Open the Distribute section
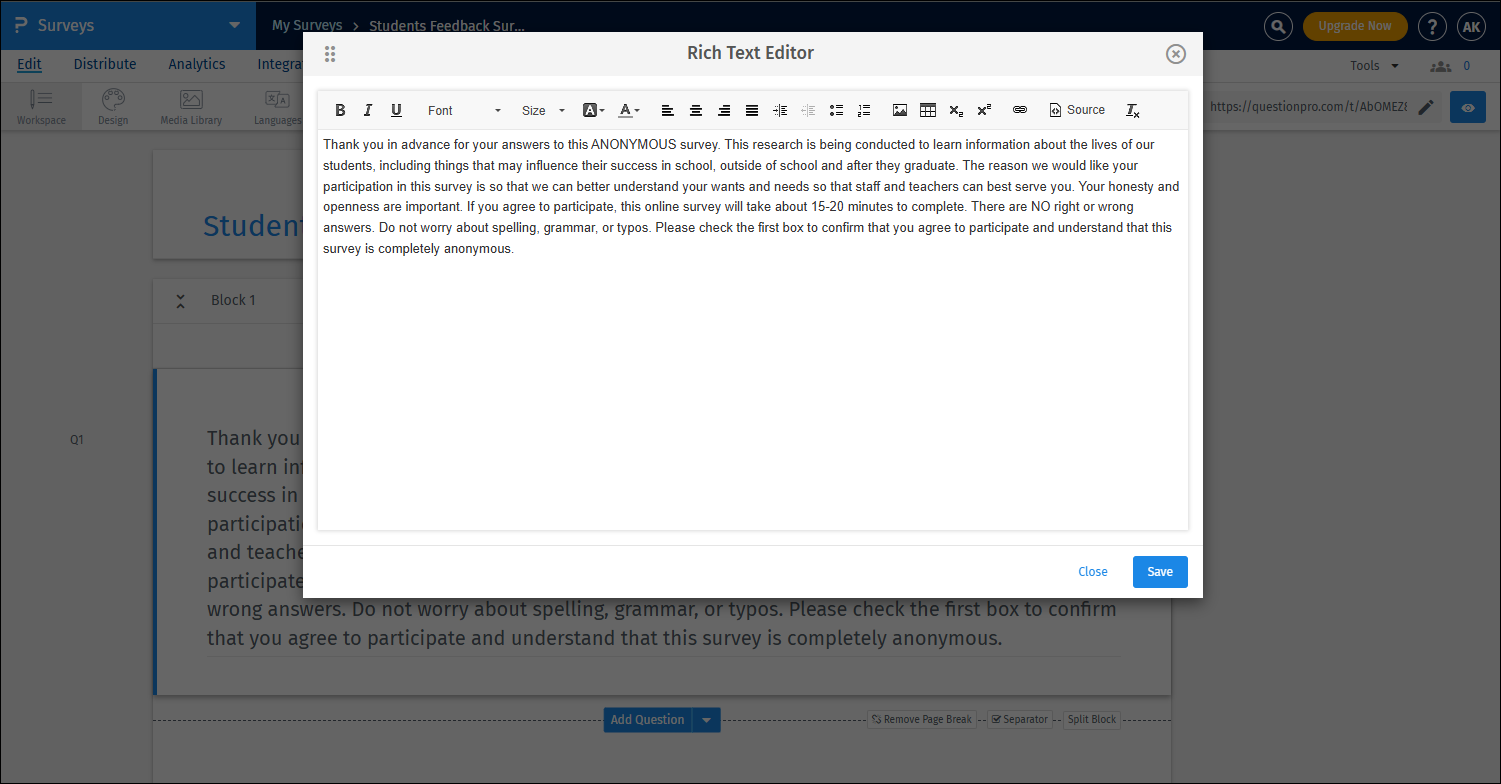 point(104,63)
